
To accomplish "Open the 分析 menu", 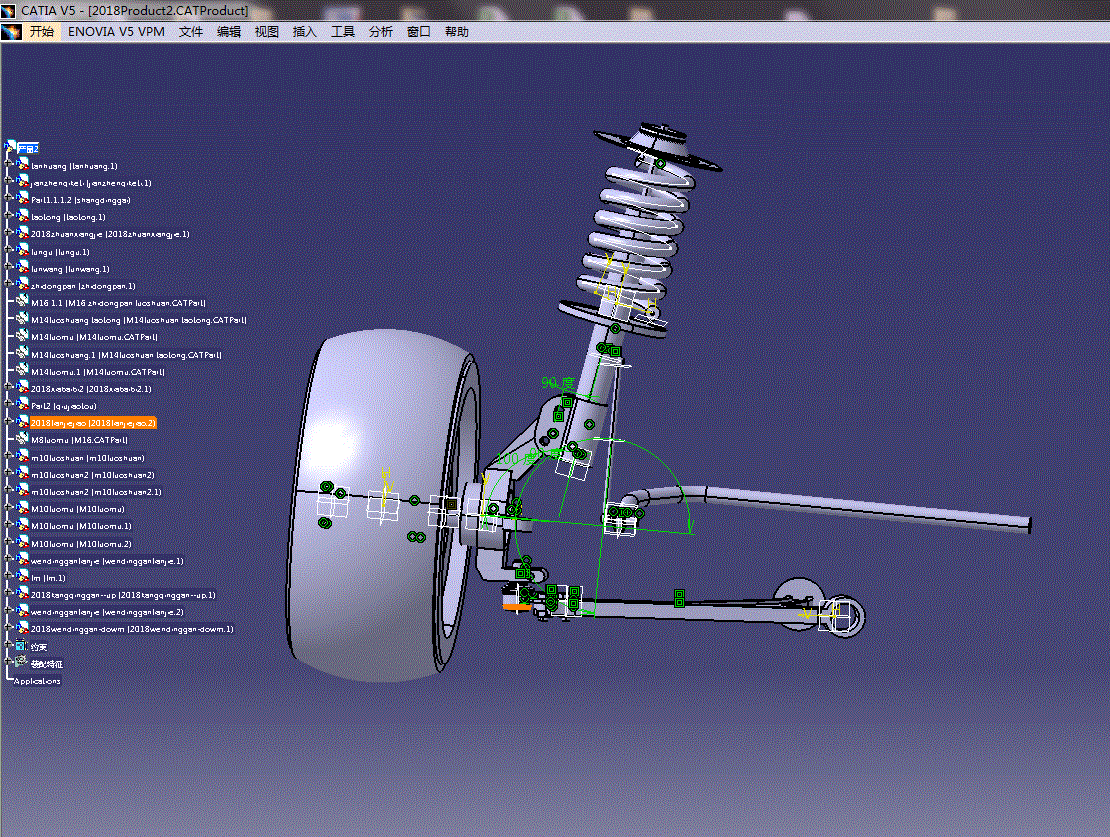I will coord(381,32).
